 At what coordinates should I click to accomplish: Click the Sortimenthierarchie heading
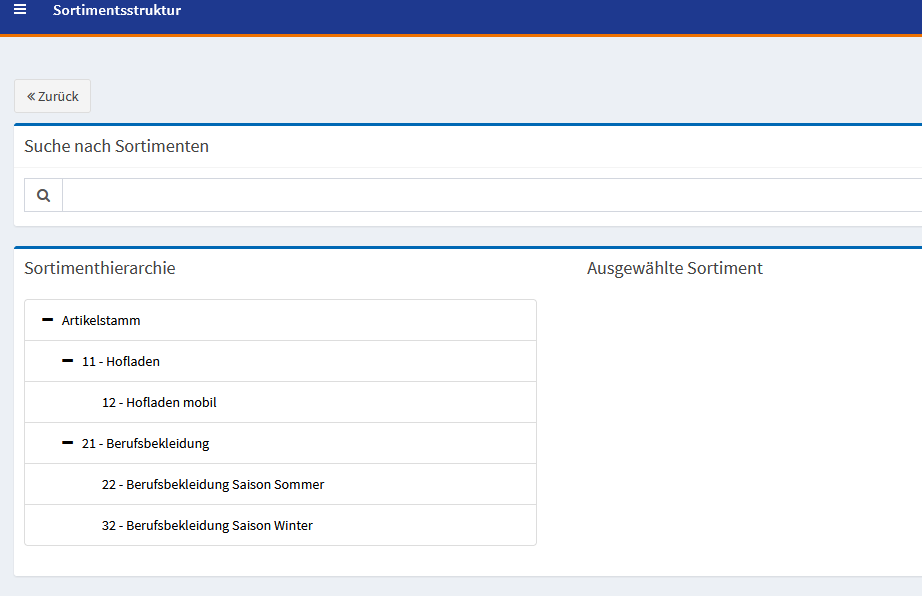pyautogui.click(x=100, y=268)
